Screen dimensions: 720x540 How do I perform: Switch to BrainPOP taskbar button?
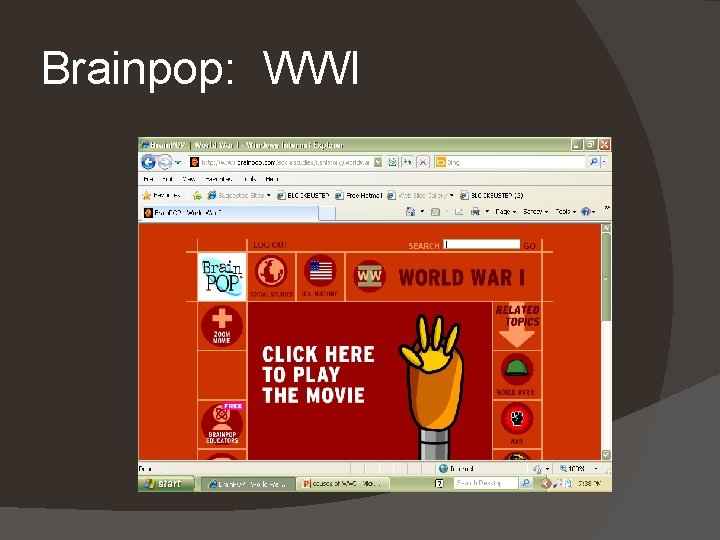(x=248, y=484)
